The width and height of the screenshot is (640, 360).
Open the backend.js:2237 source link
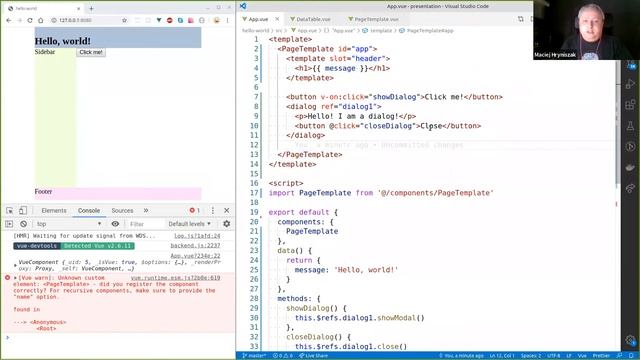pos(195,246)
